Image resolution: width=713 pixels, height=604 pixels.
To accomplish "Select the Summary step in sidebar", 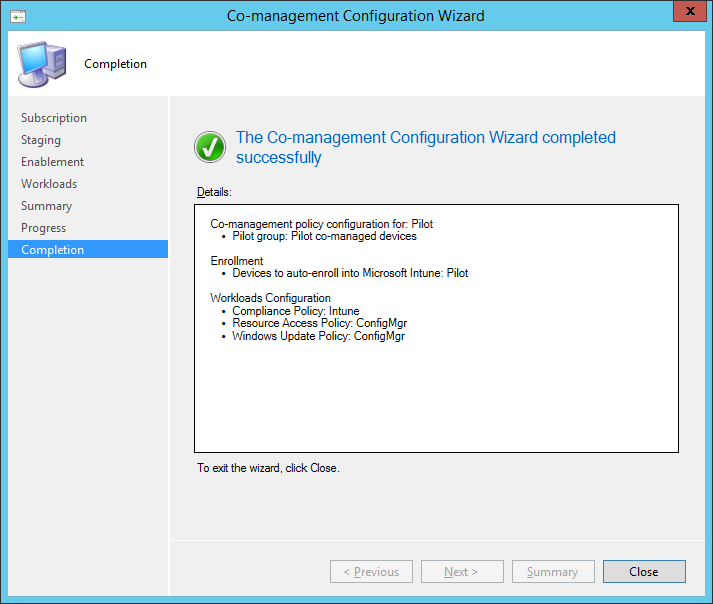I will coord(46,206).
